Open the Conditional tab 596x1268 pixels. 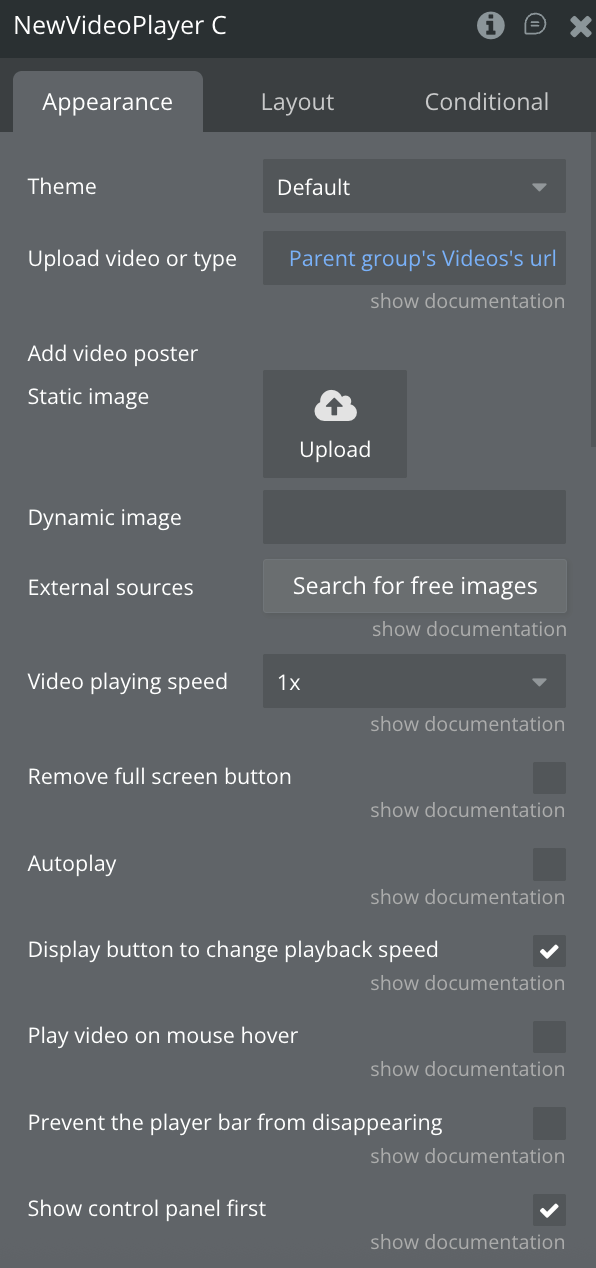486,102
